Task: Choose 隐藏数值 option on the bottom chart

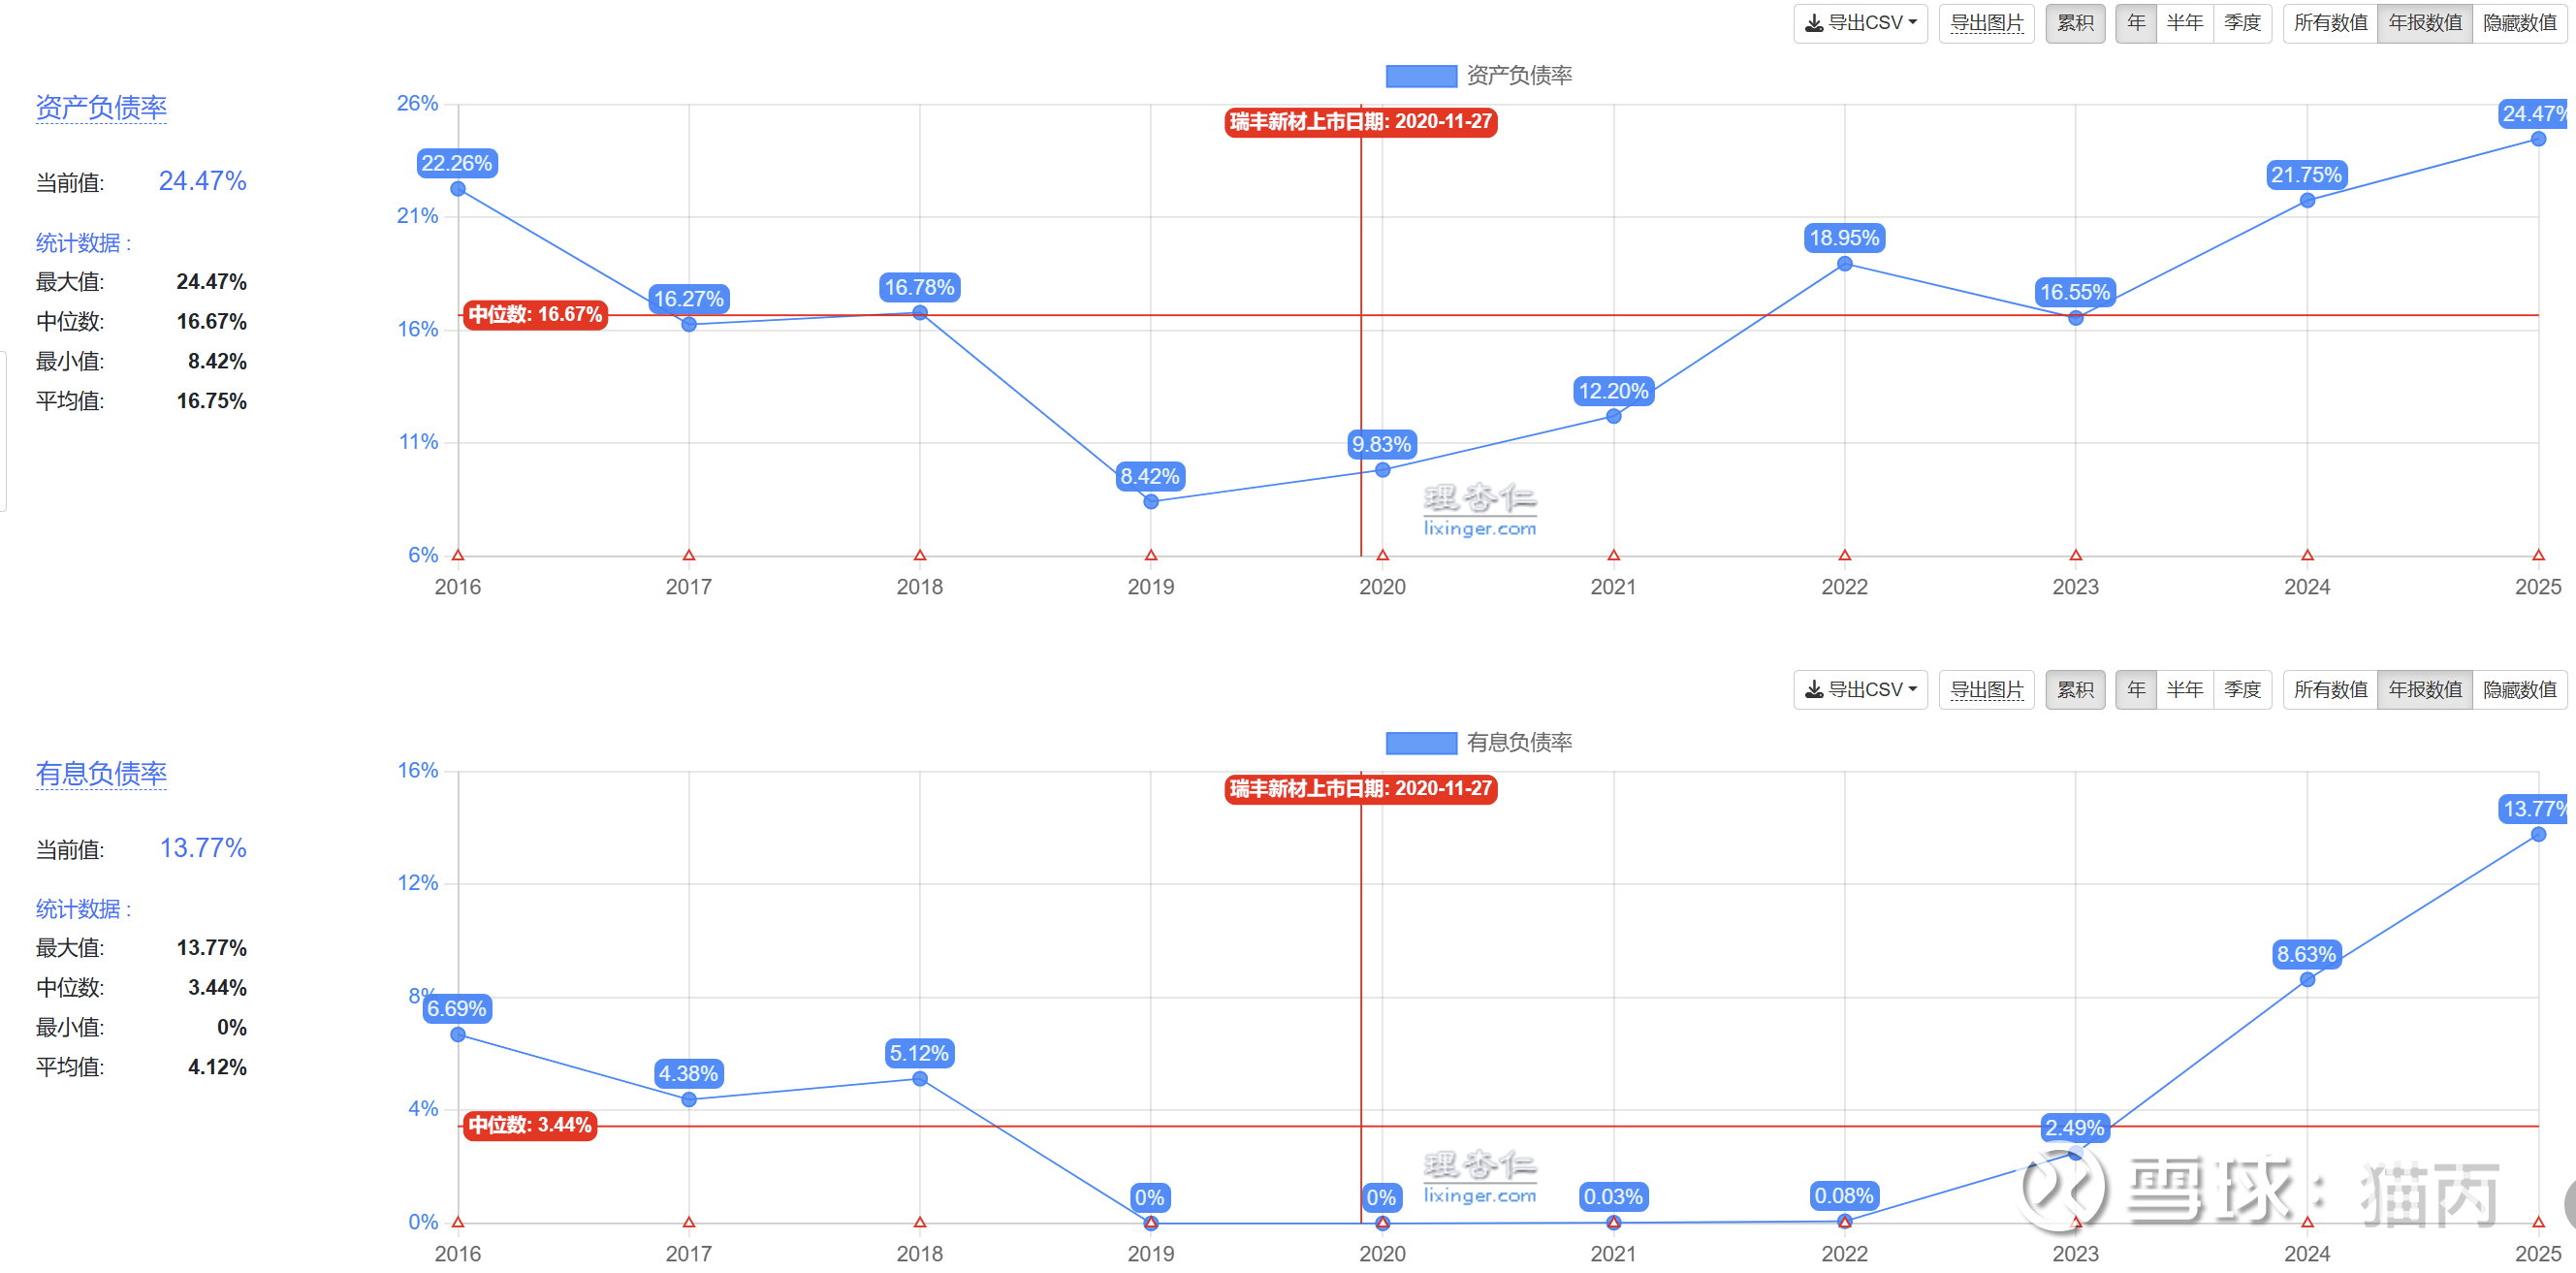Action: click(2519, 689)
